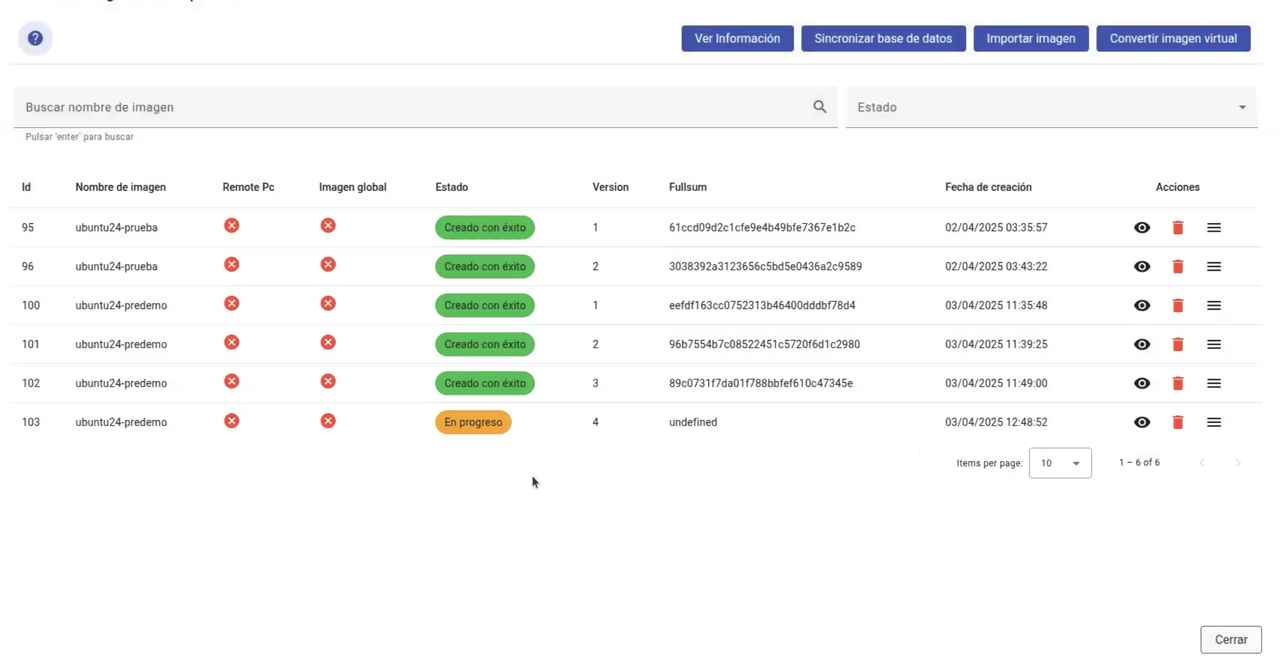Click the Fullsum column header
Screen dimensions: 1280x668
(688, 187)
